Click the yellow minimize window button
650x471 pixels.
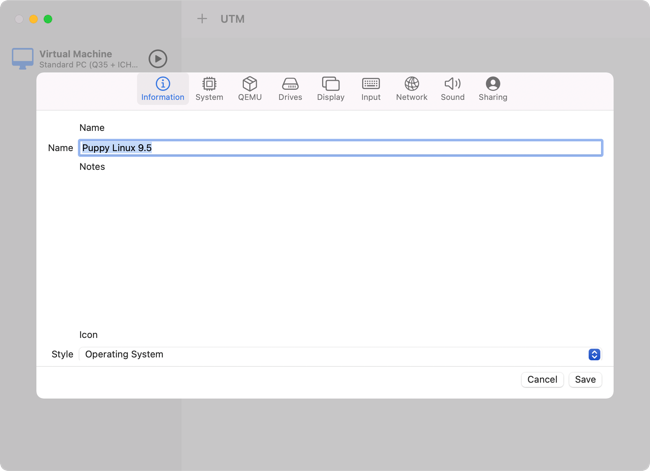34,19
